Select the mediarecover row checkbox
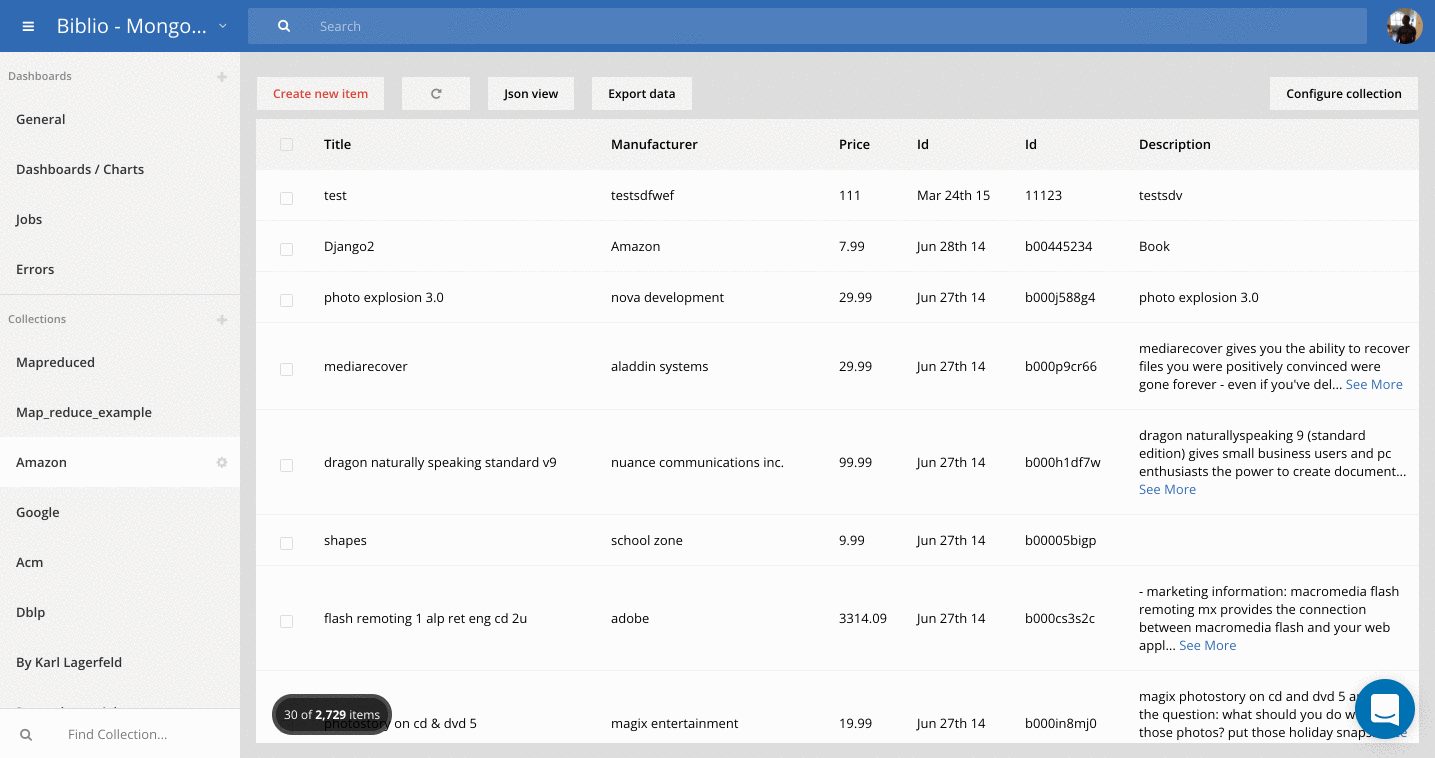 pos(287,369)
